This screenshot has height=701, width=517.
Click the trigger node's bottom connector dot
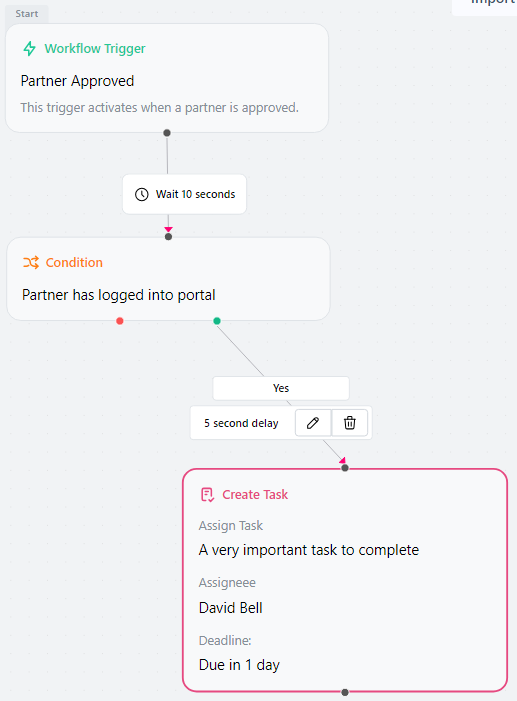(167, 133)
